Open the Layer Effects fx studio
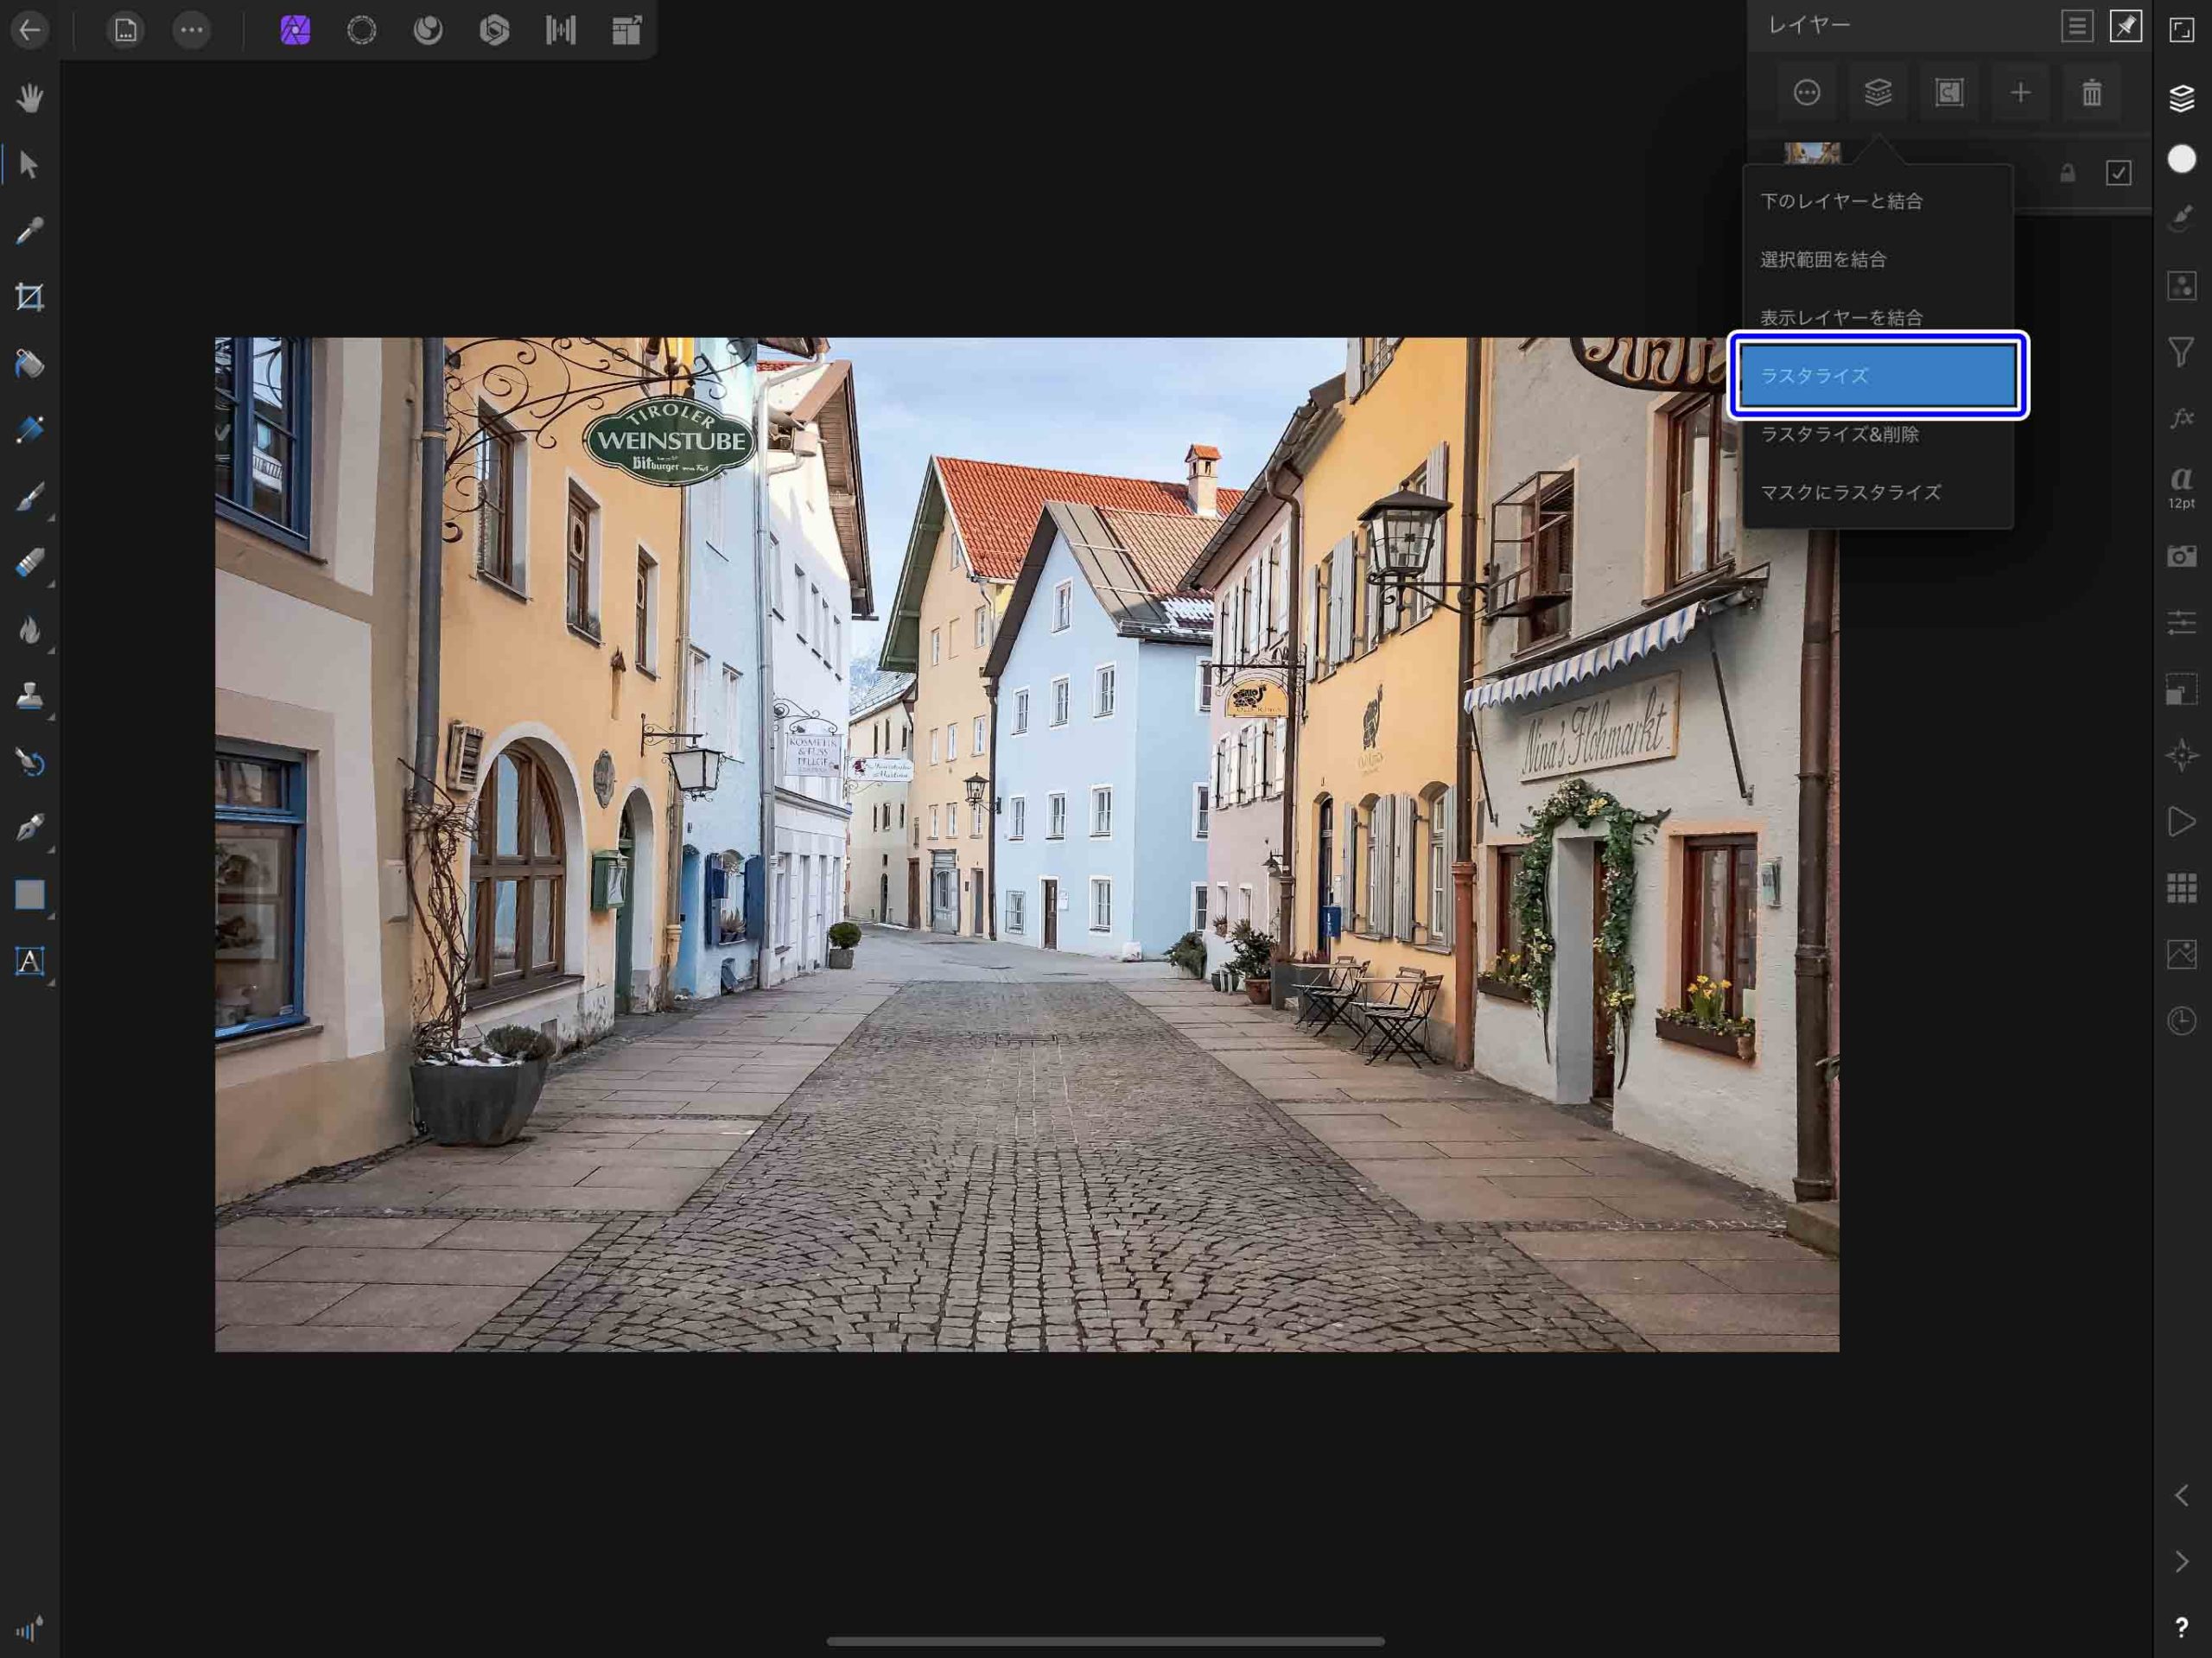Viewport: 2212px width, 1658px height. (2181, 418)
